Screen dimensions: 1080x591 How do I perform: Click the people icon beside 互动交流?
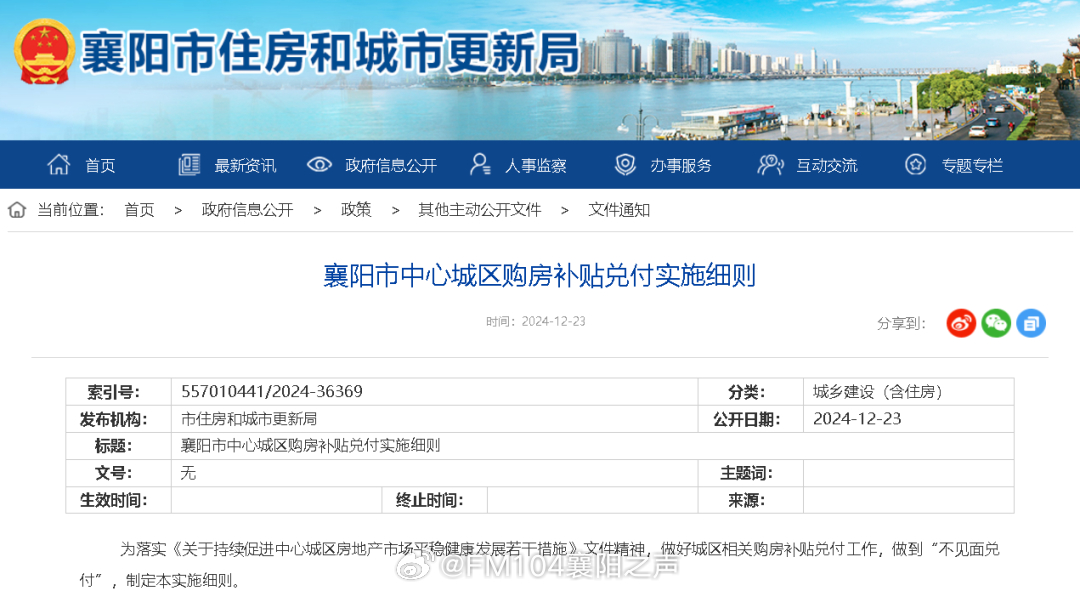pyautogui.click(x=770, y=165)
